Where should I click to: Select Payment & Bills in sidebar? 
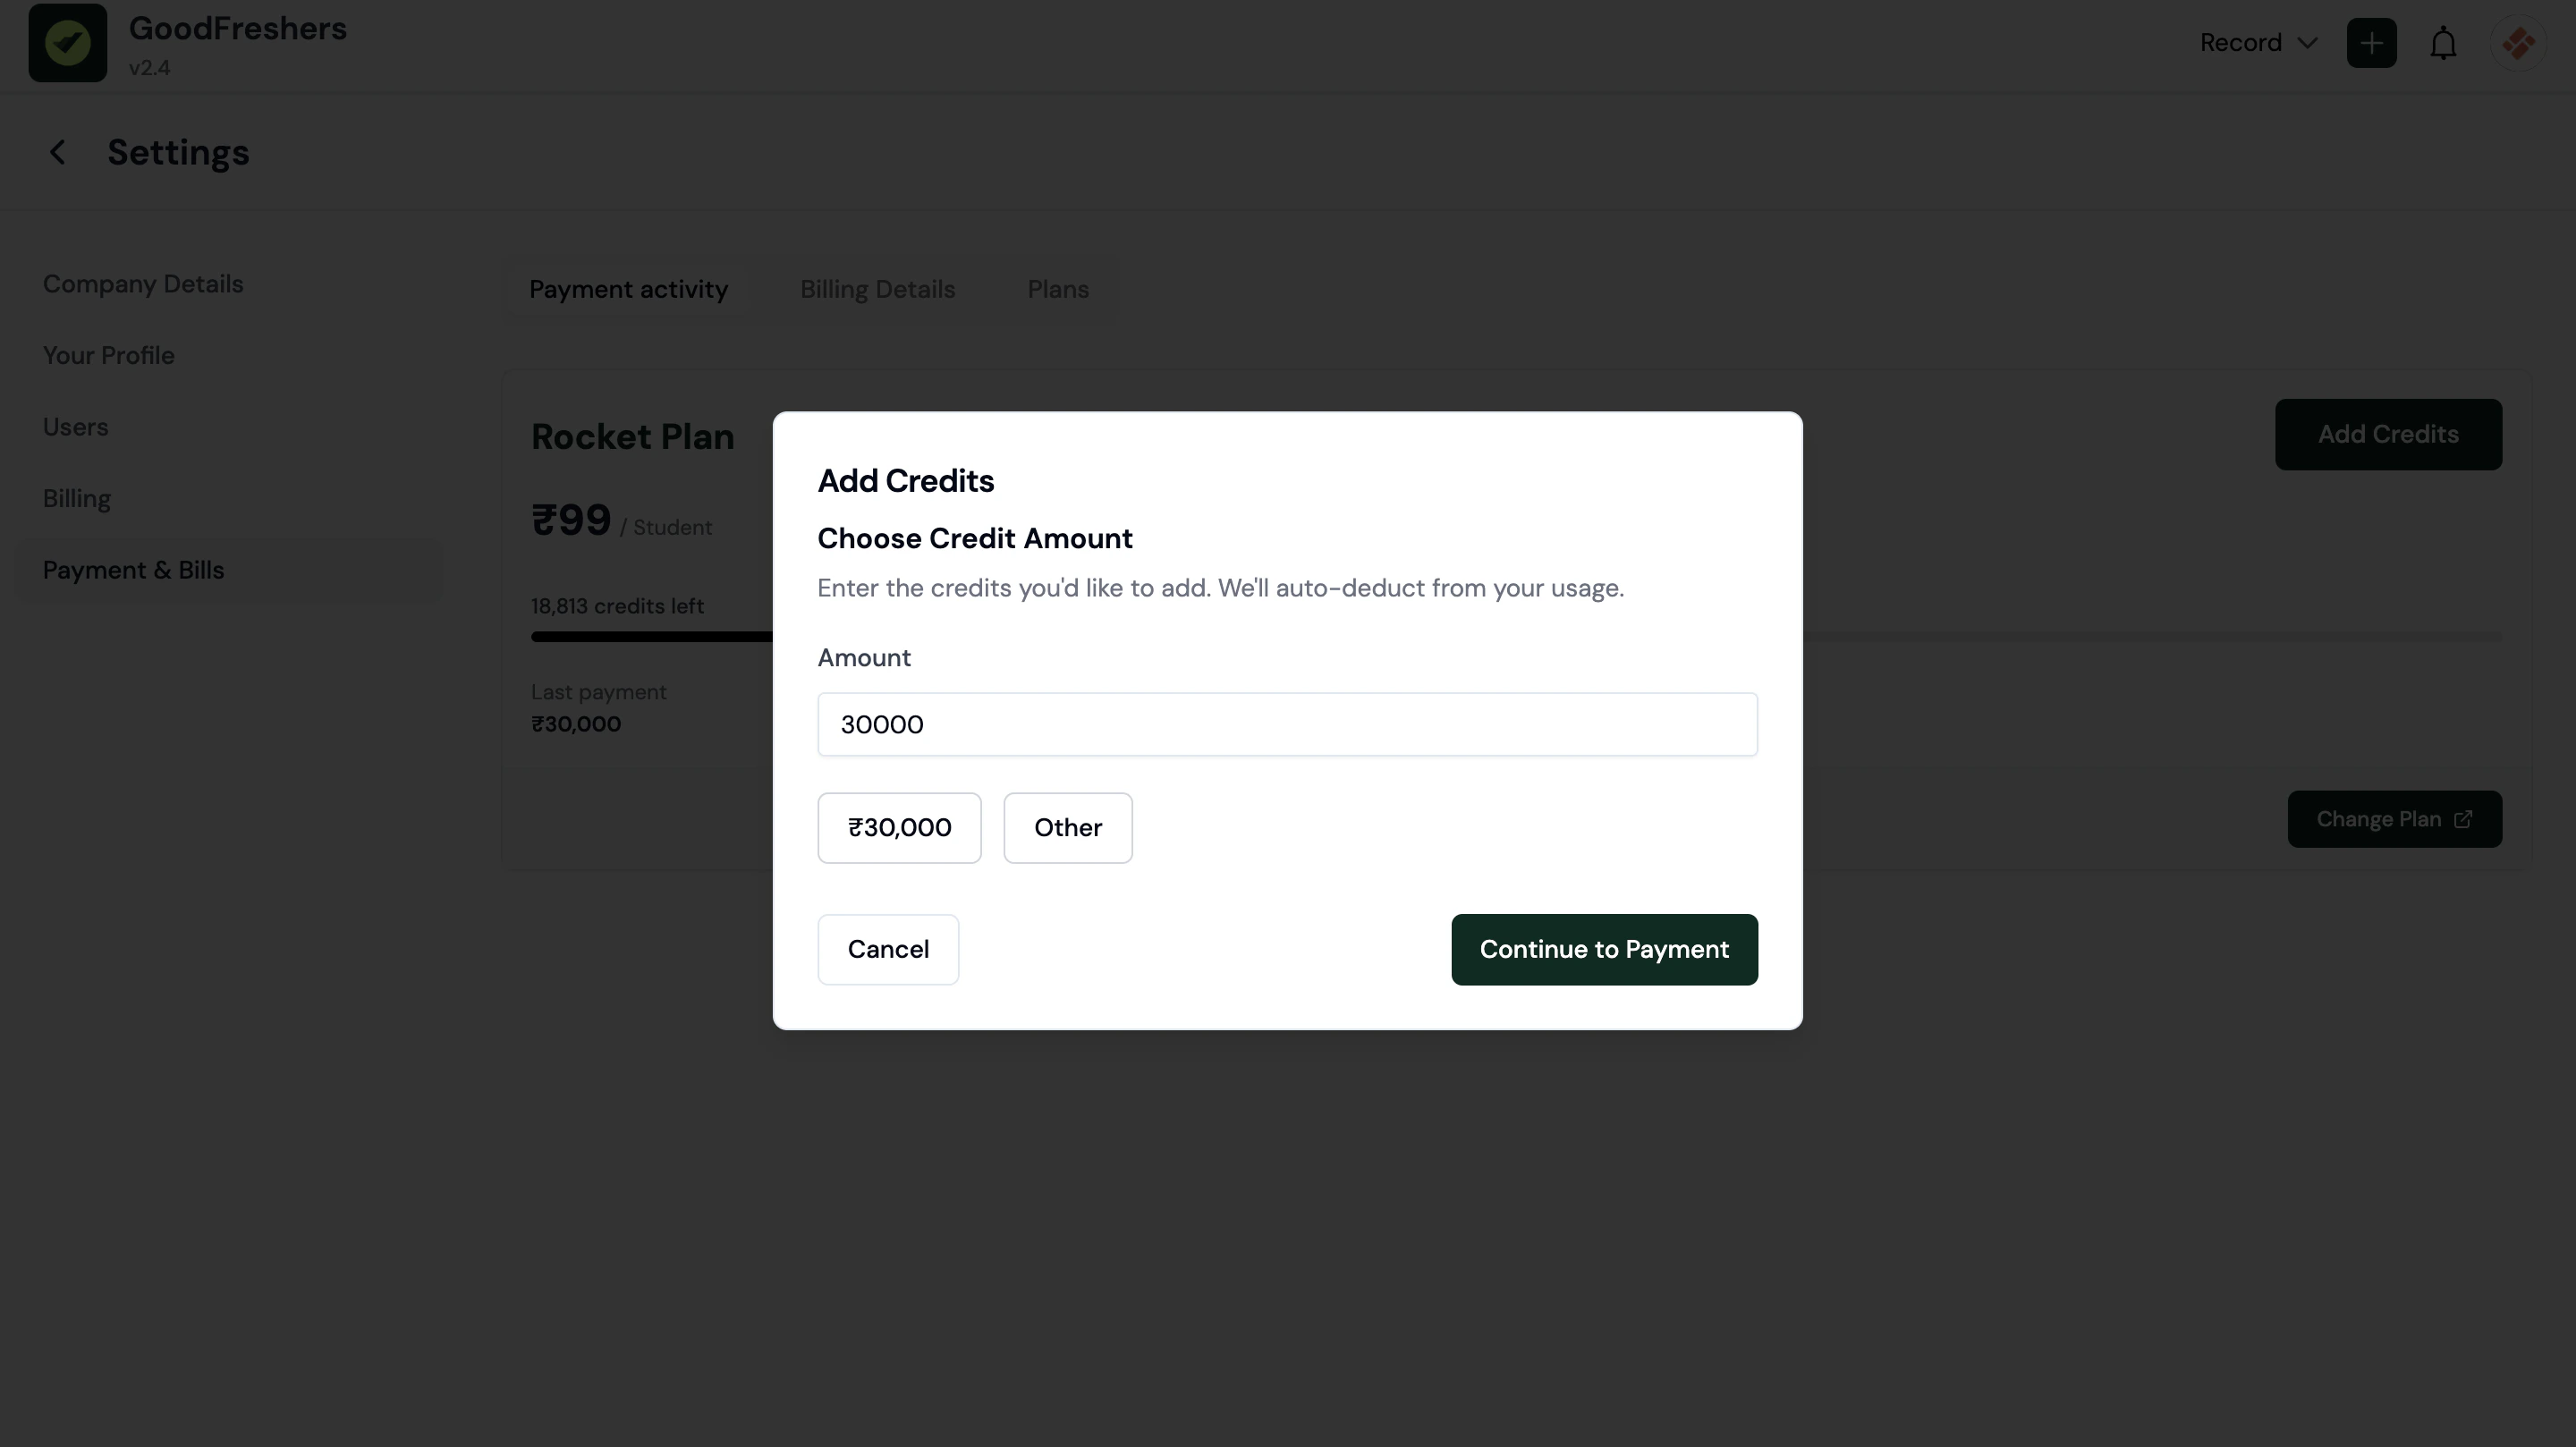(231, 570)
